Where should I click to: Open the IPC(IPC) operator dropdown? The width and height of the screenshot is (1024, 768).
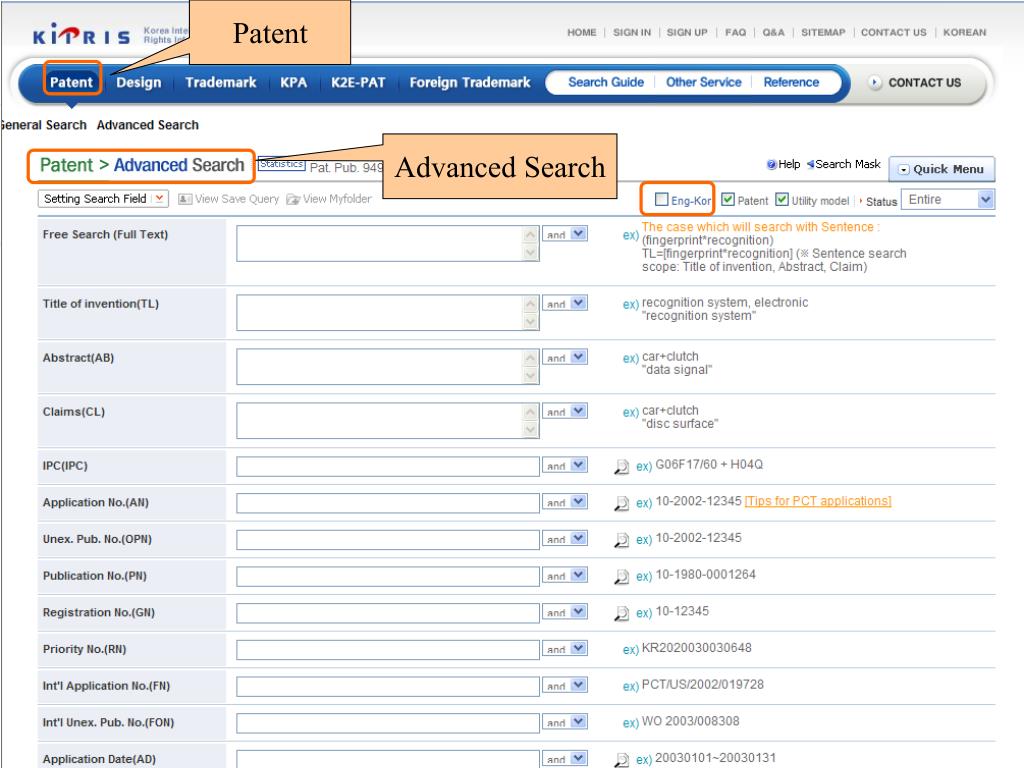(565, 465)
